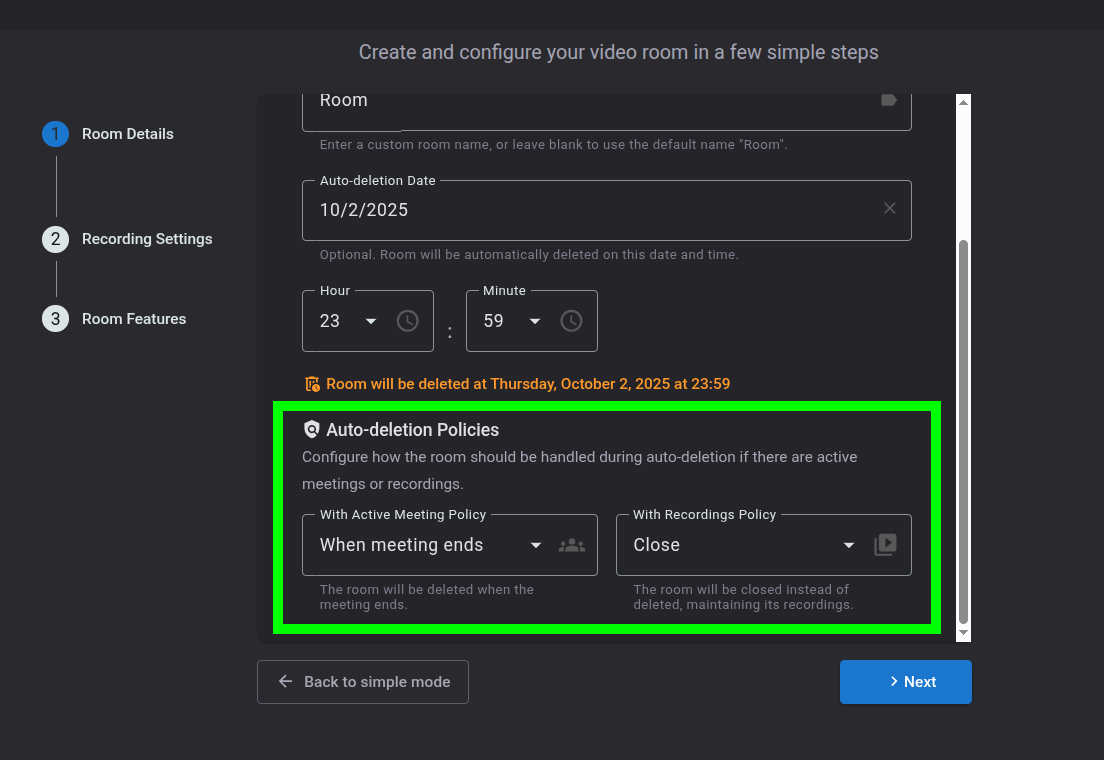The width and height of the screenshot is (1104, 760).
Task: Expand the With Recordings Policy dropdown
Action: click(848, 545)
